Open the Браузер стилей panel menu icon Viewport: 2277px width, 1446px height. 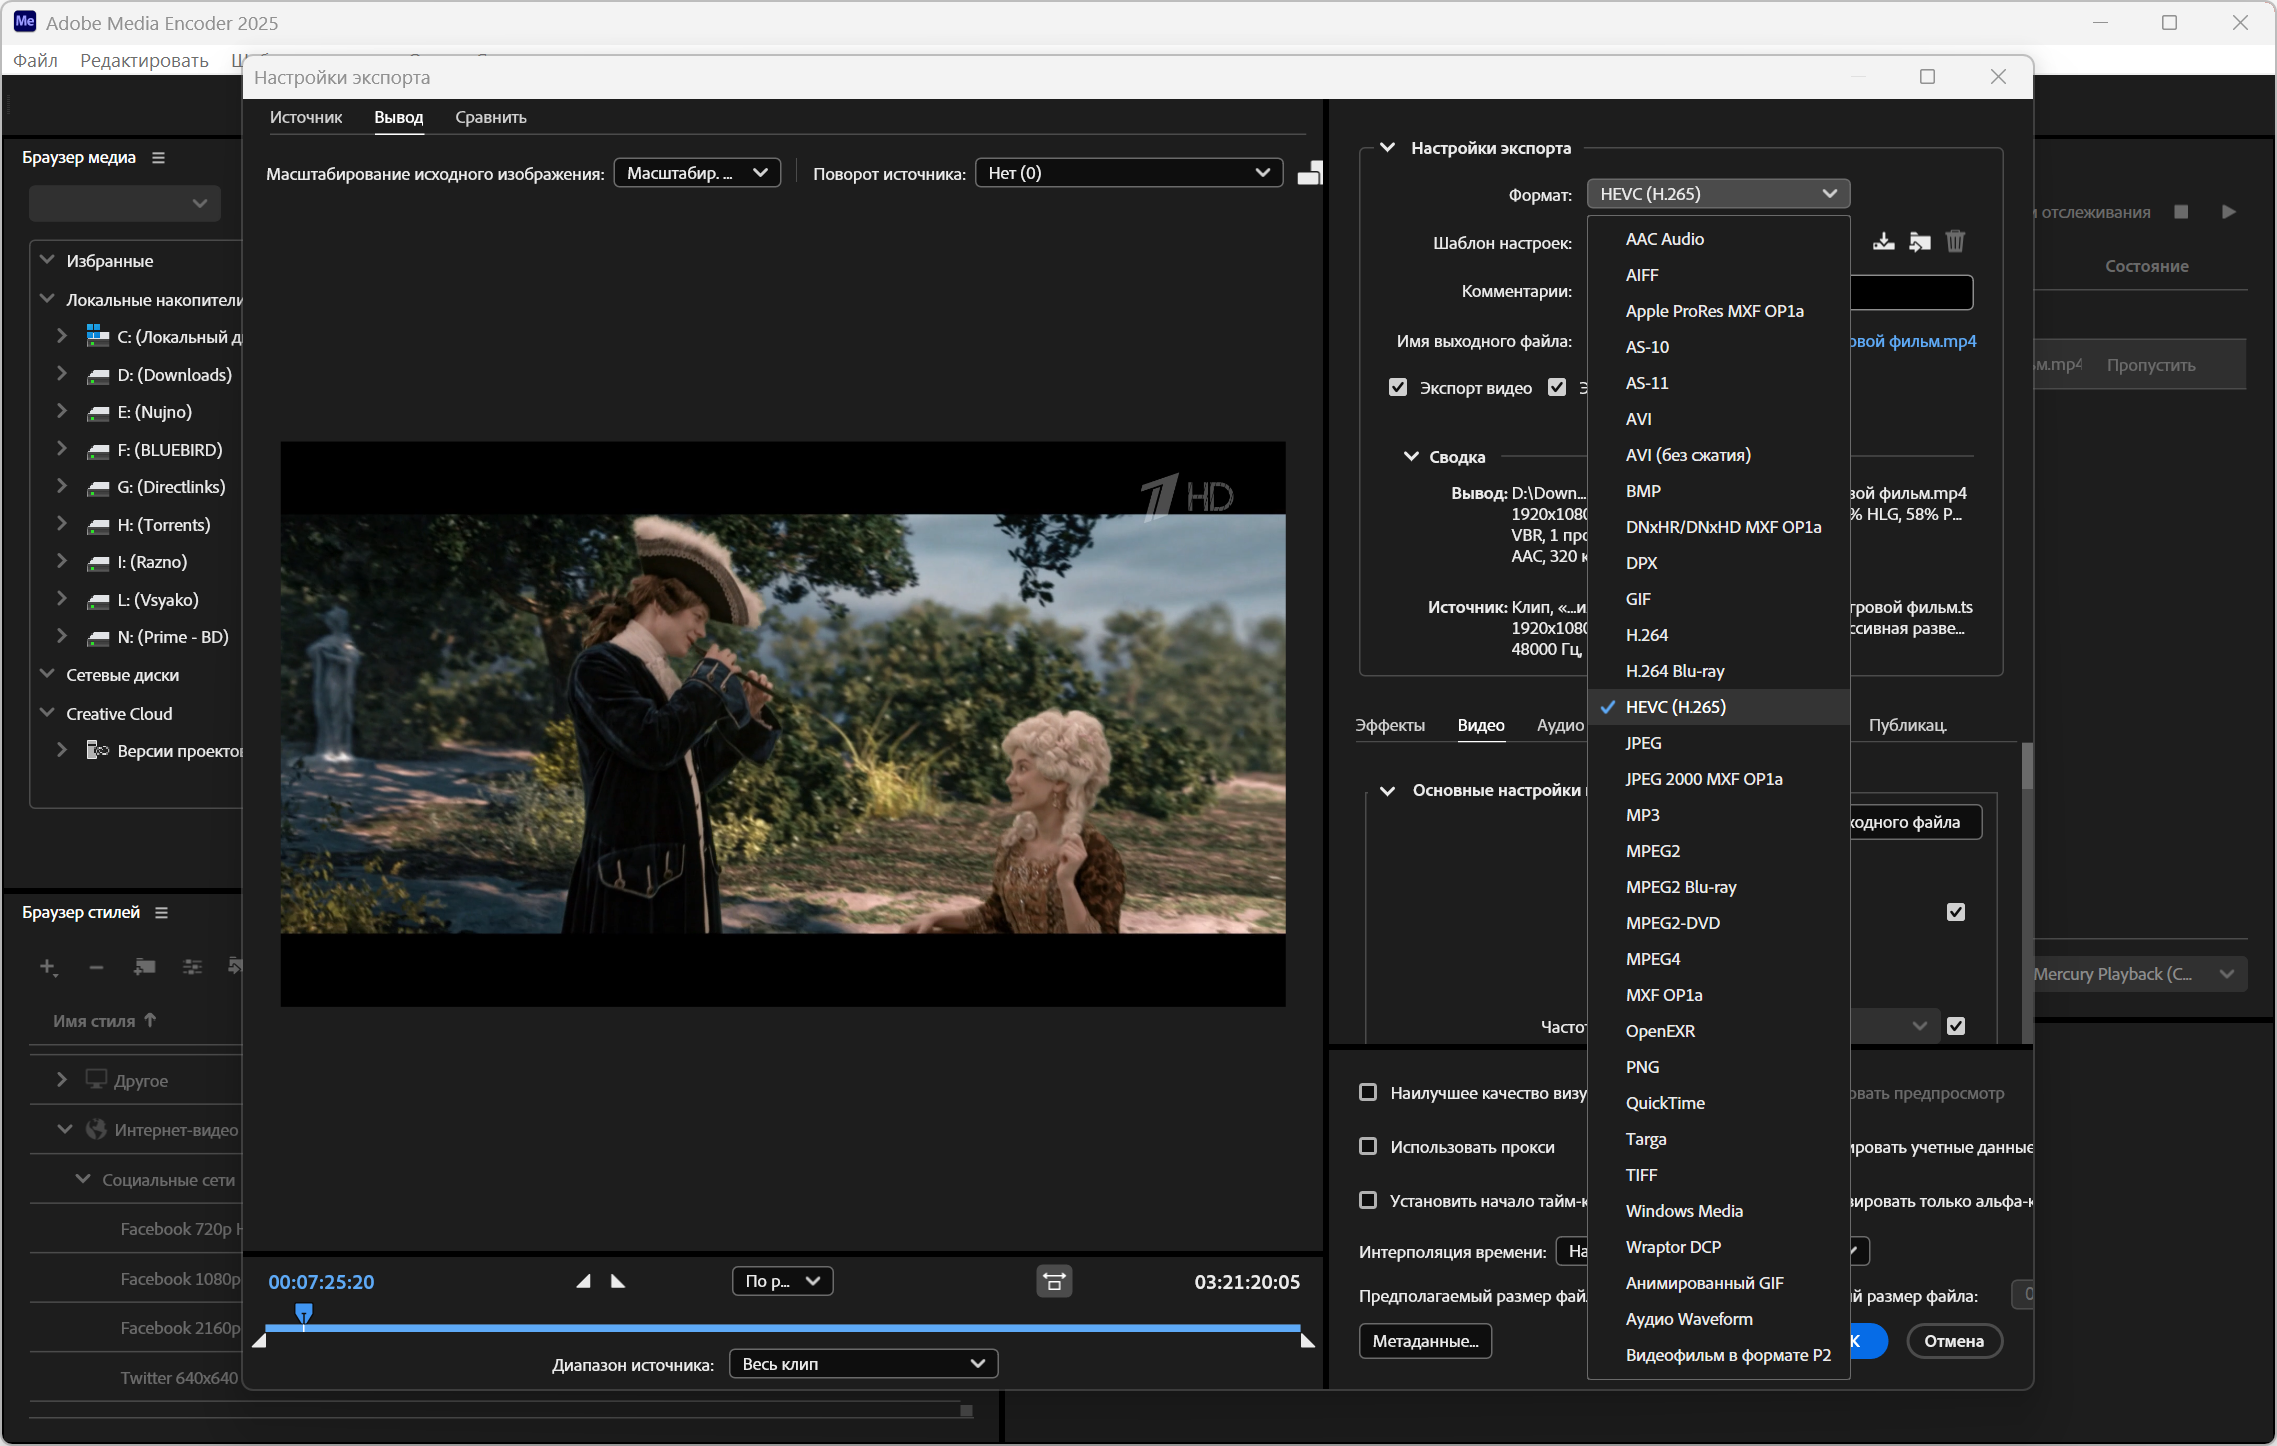point(161,912)
